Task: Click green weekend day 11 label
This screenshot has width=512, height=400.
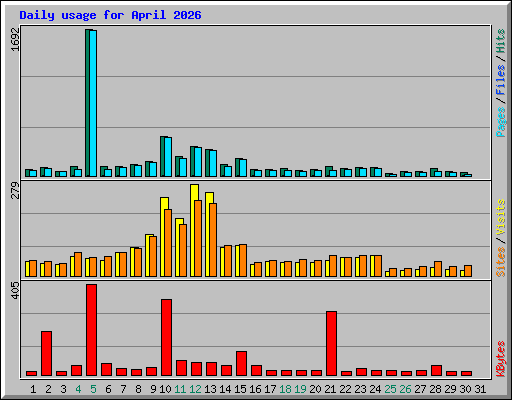Action: click(x=180, y=389)
